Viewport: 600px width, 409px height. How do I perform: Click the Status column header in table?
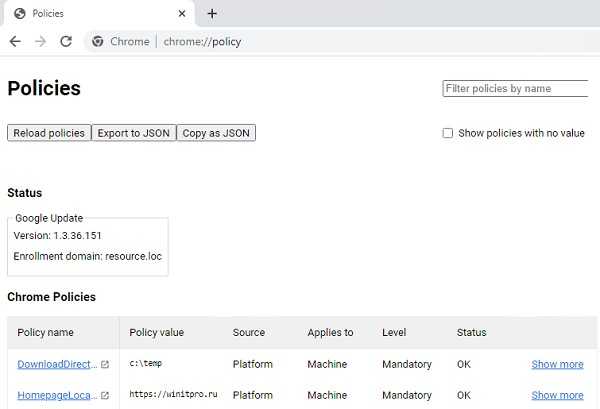pyautogui.click(x=471, y=332)
